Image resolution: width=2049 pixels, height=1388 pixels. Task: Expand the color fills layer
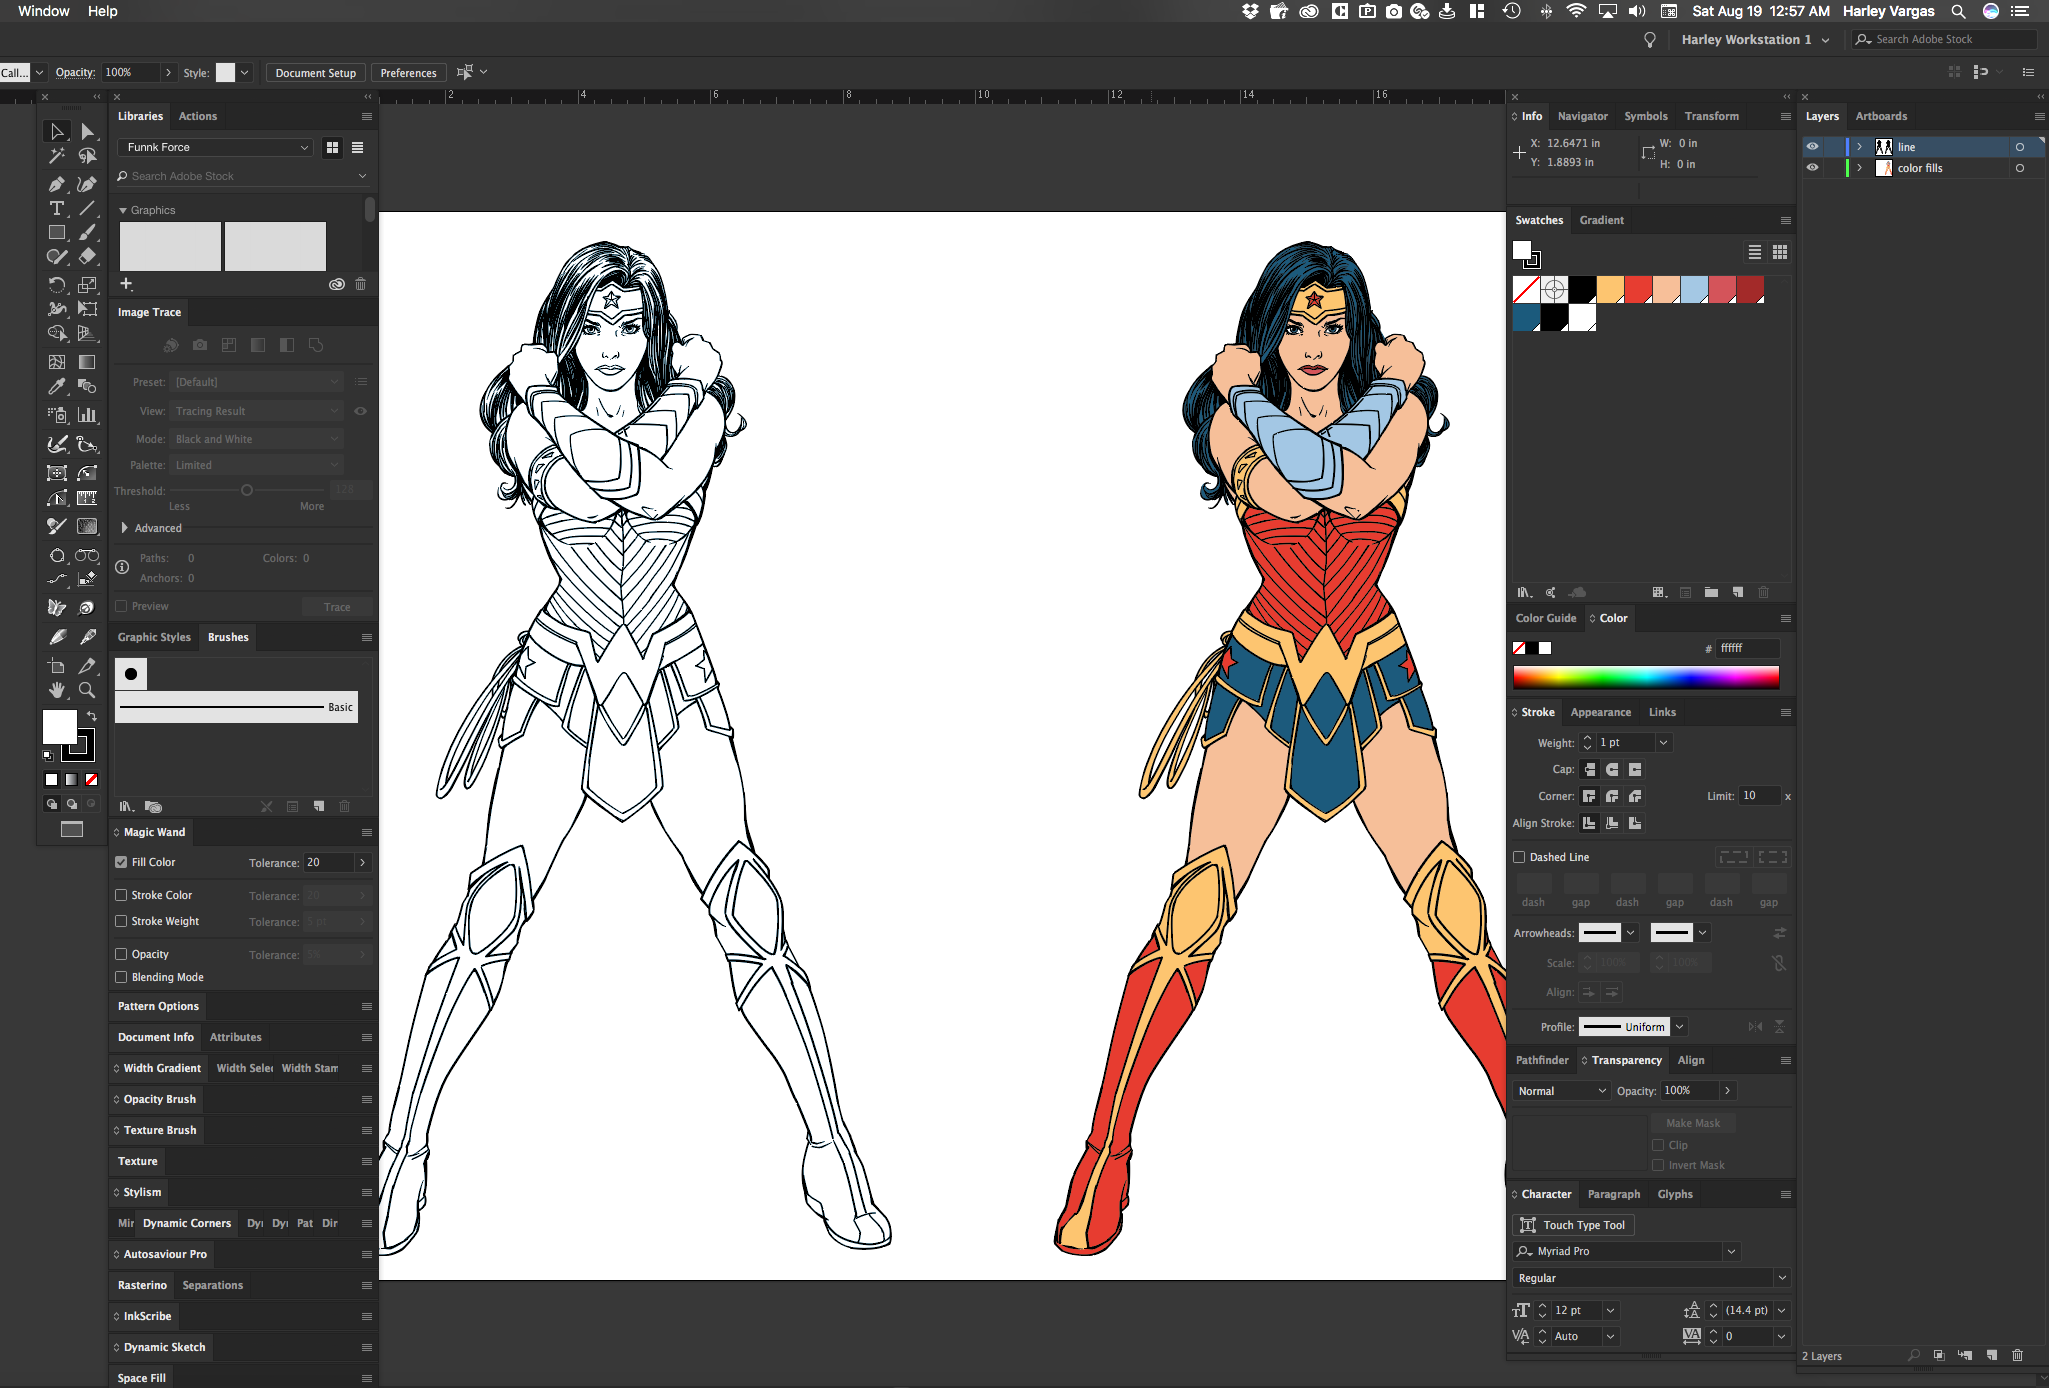(x=1859, y=168)
